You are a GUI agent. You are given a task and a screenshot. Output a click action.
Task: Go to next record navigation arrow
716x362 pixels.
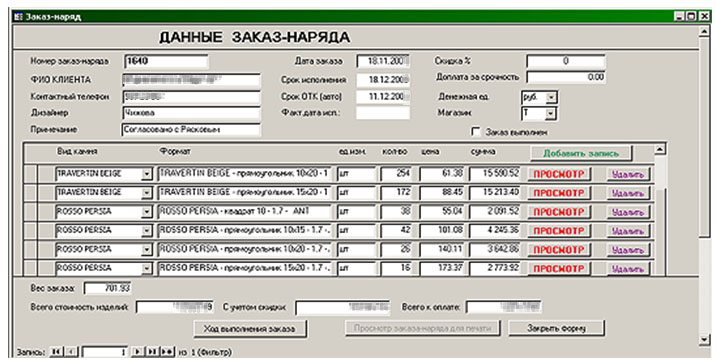[136, 352]
